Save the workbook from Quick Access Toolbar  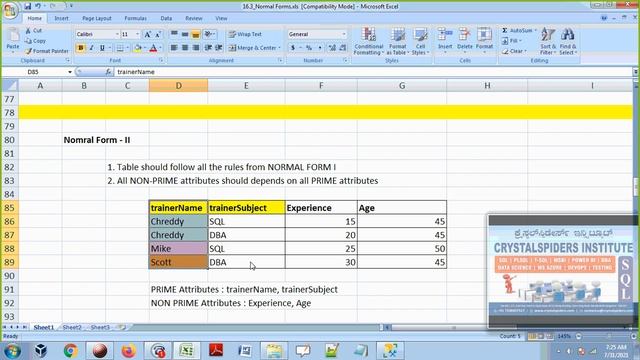click(x=27, y=6)
